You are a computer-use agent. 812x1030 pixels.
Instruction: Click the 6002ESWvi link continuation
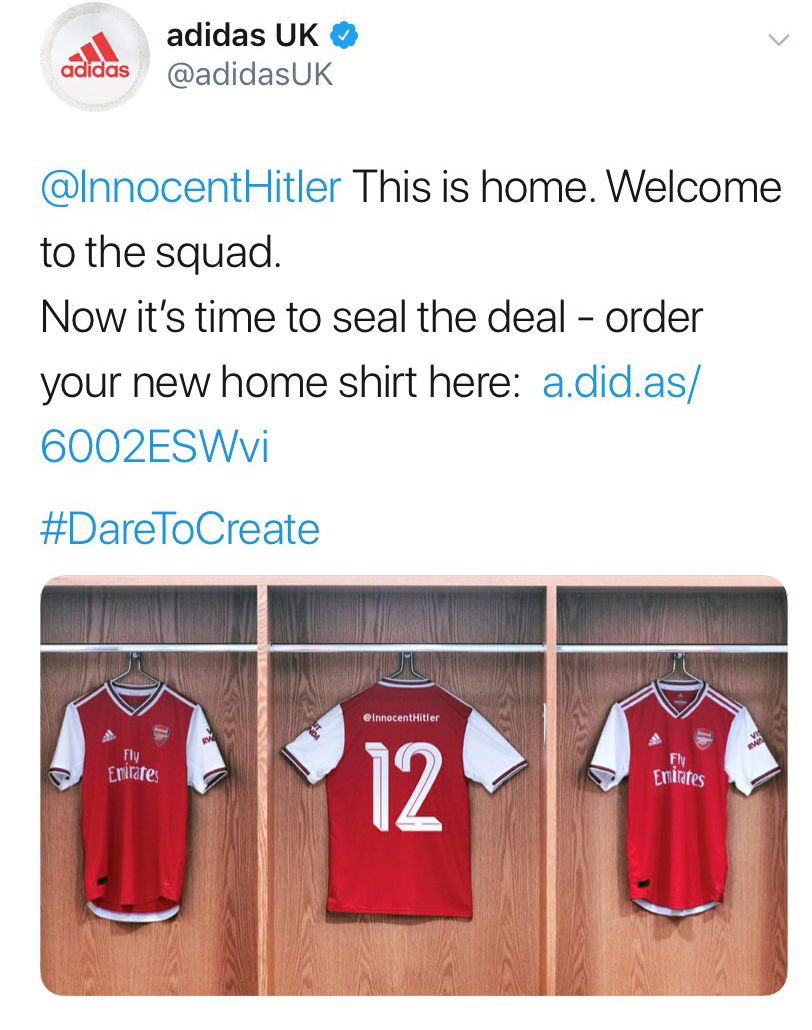[155, 447]
